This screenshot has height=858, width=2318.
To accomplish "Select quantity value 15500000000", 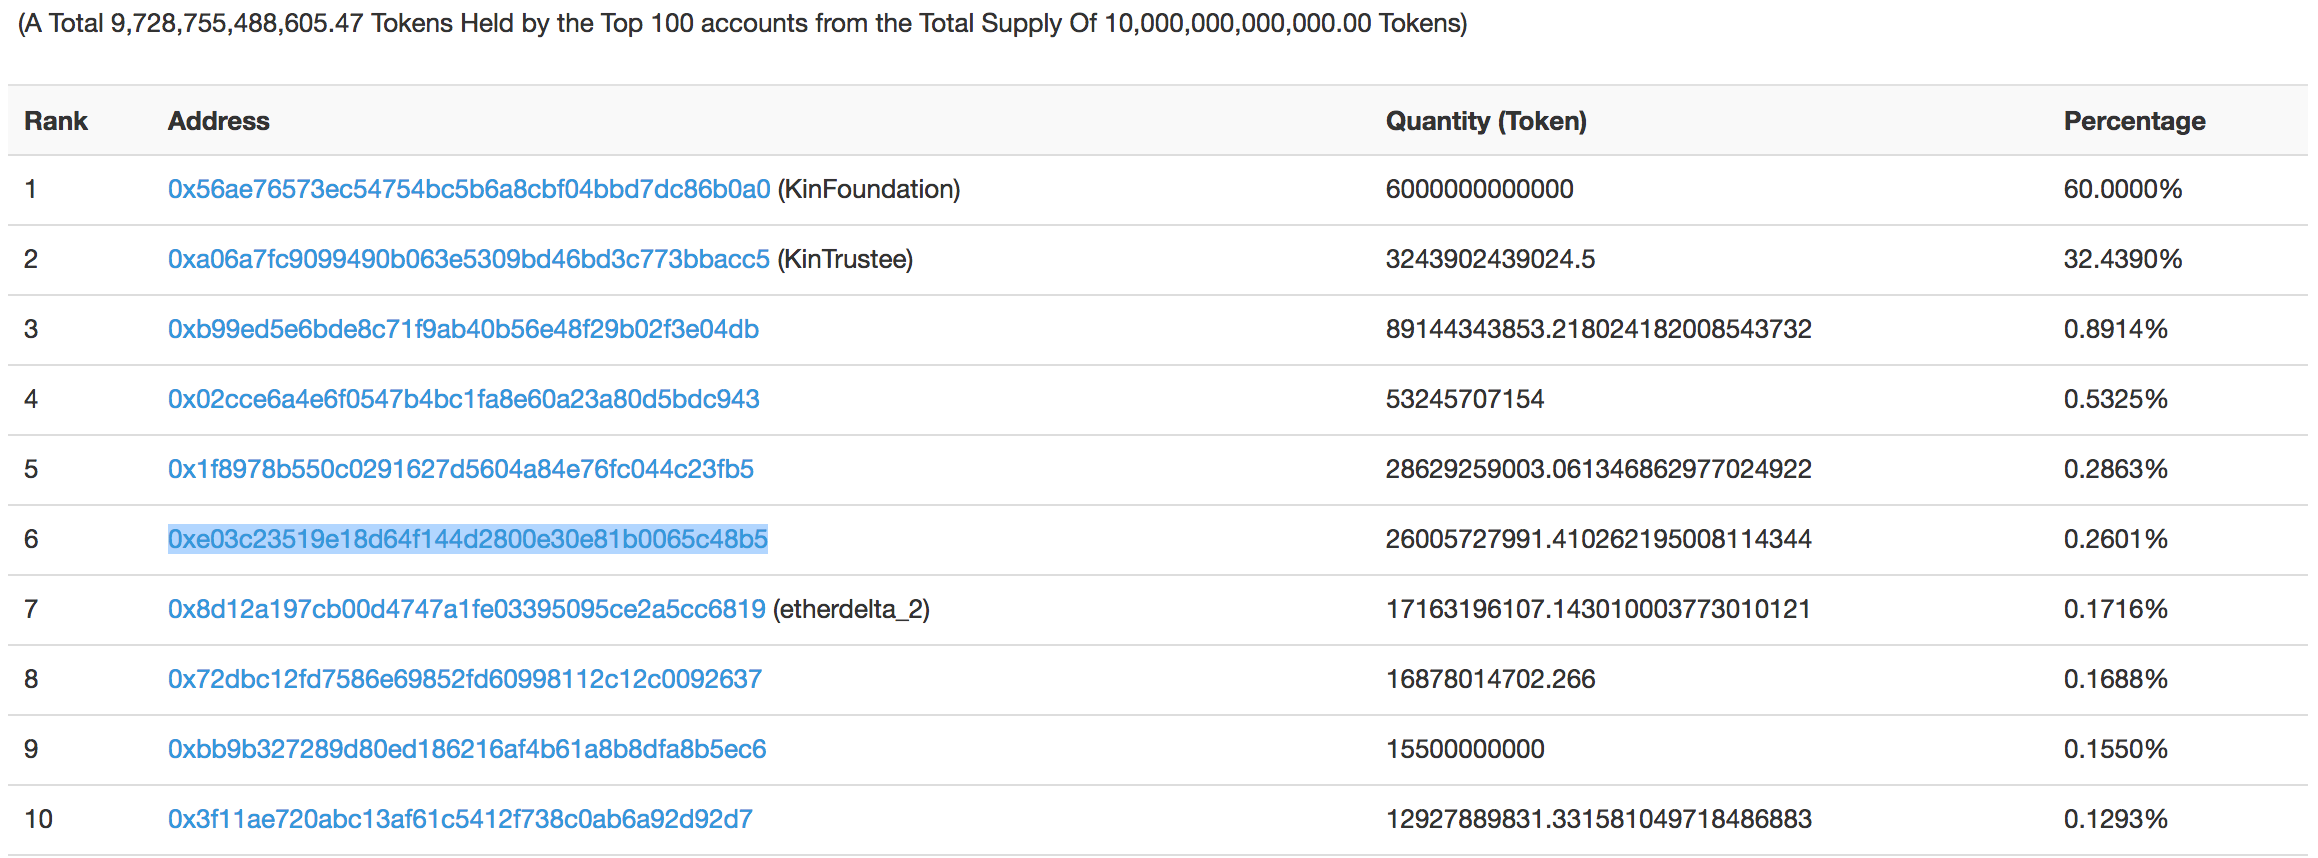I will coord(1465,749).
